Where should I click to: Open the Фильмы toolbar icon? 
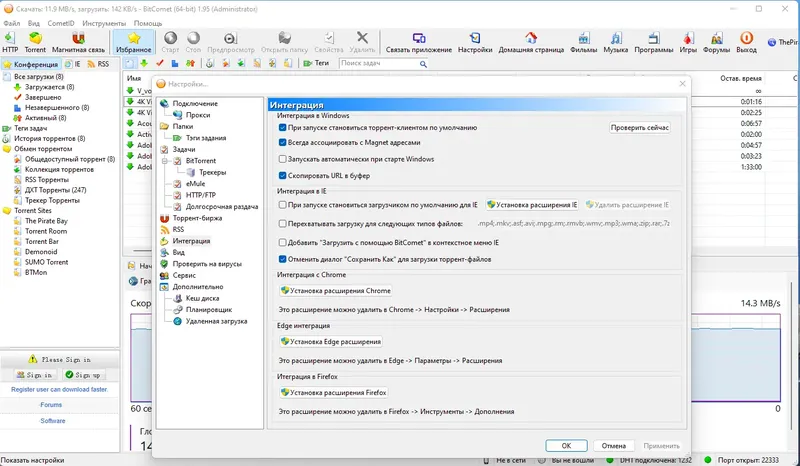coord(583,42)
